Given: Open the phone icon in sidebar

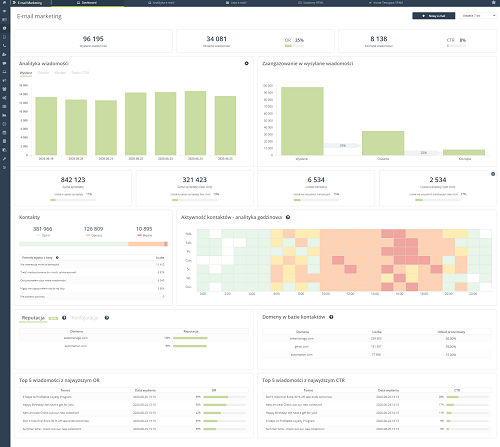Looking at the screenshot, I should (x=4, y=46).
